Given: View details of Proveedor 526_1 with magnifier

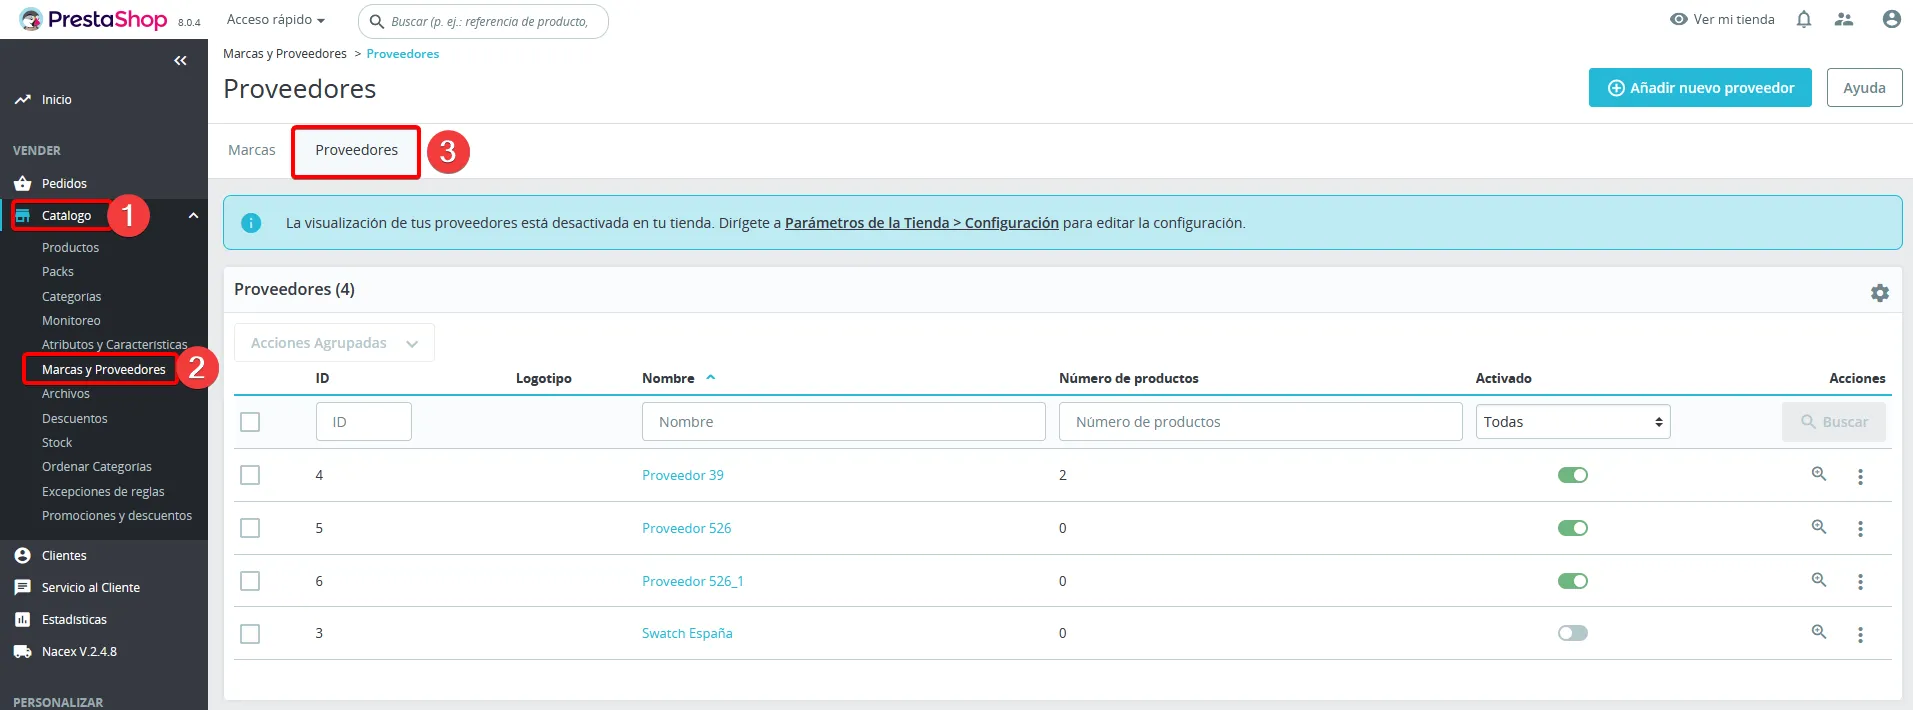Looking at the screenshot, I should (1819, 580).
